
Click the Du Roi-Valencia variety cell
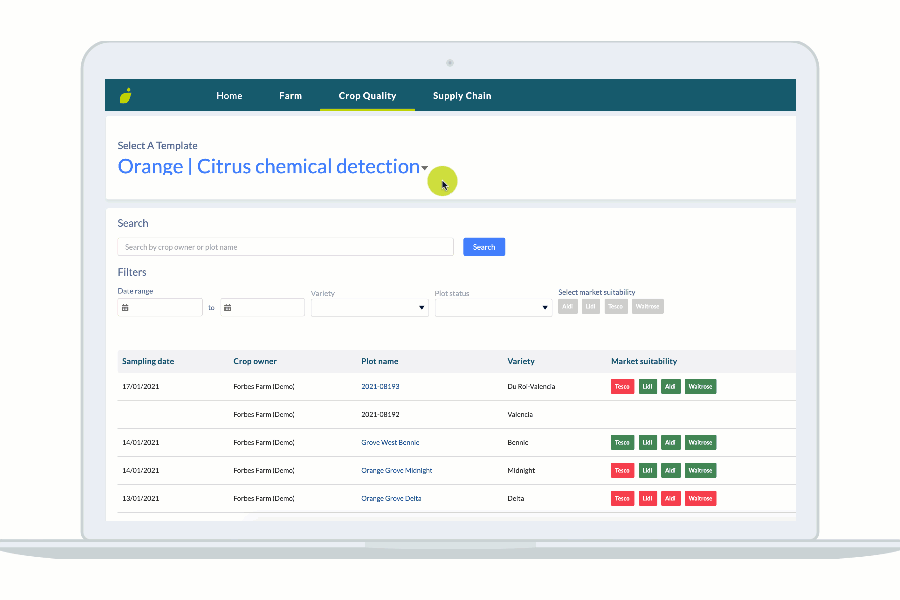click(x=531, y=386)
